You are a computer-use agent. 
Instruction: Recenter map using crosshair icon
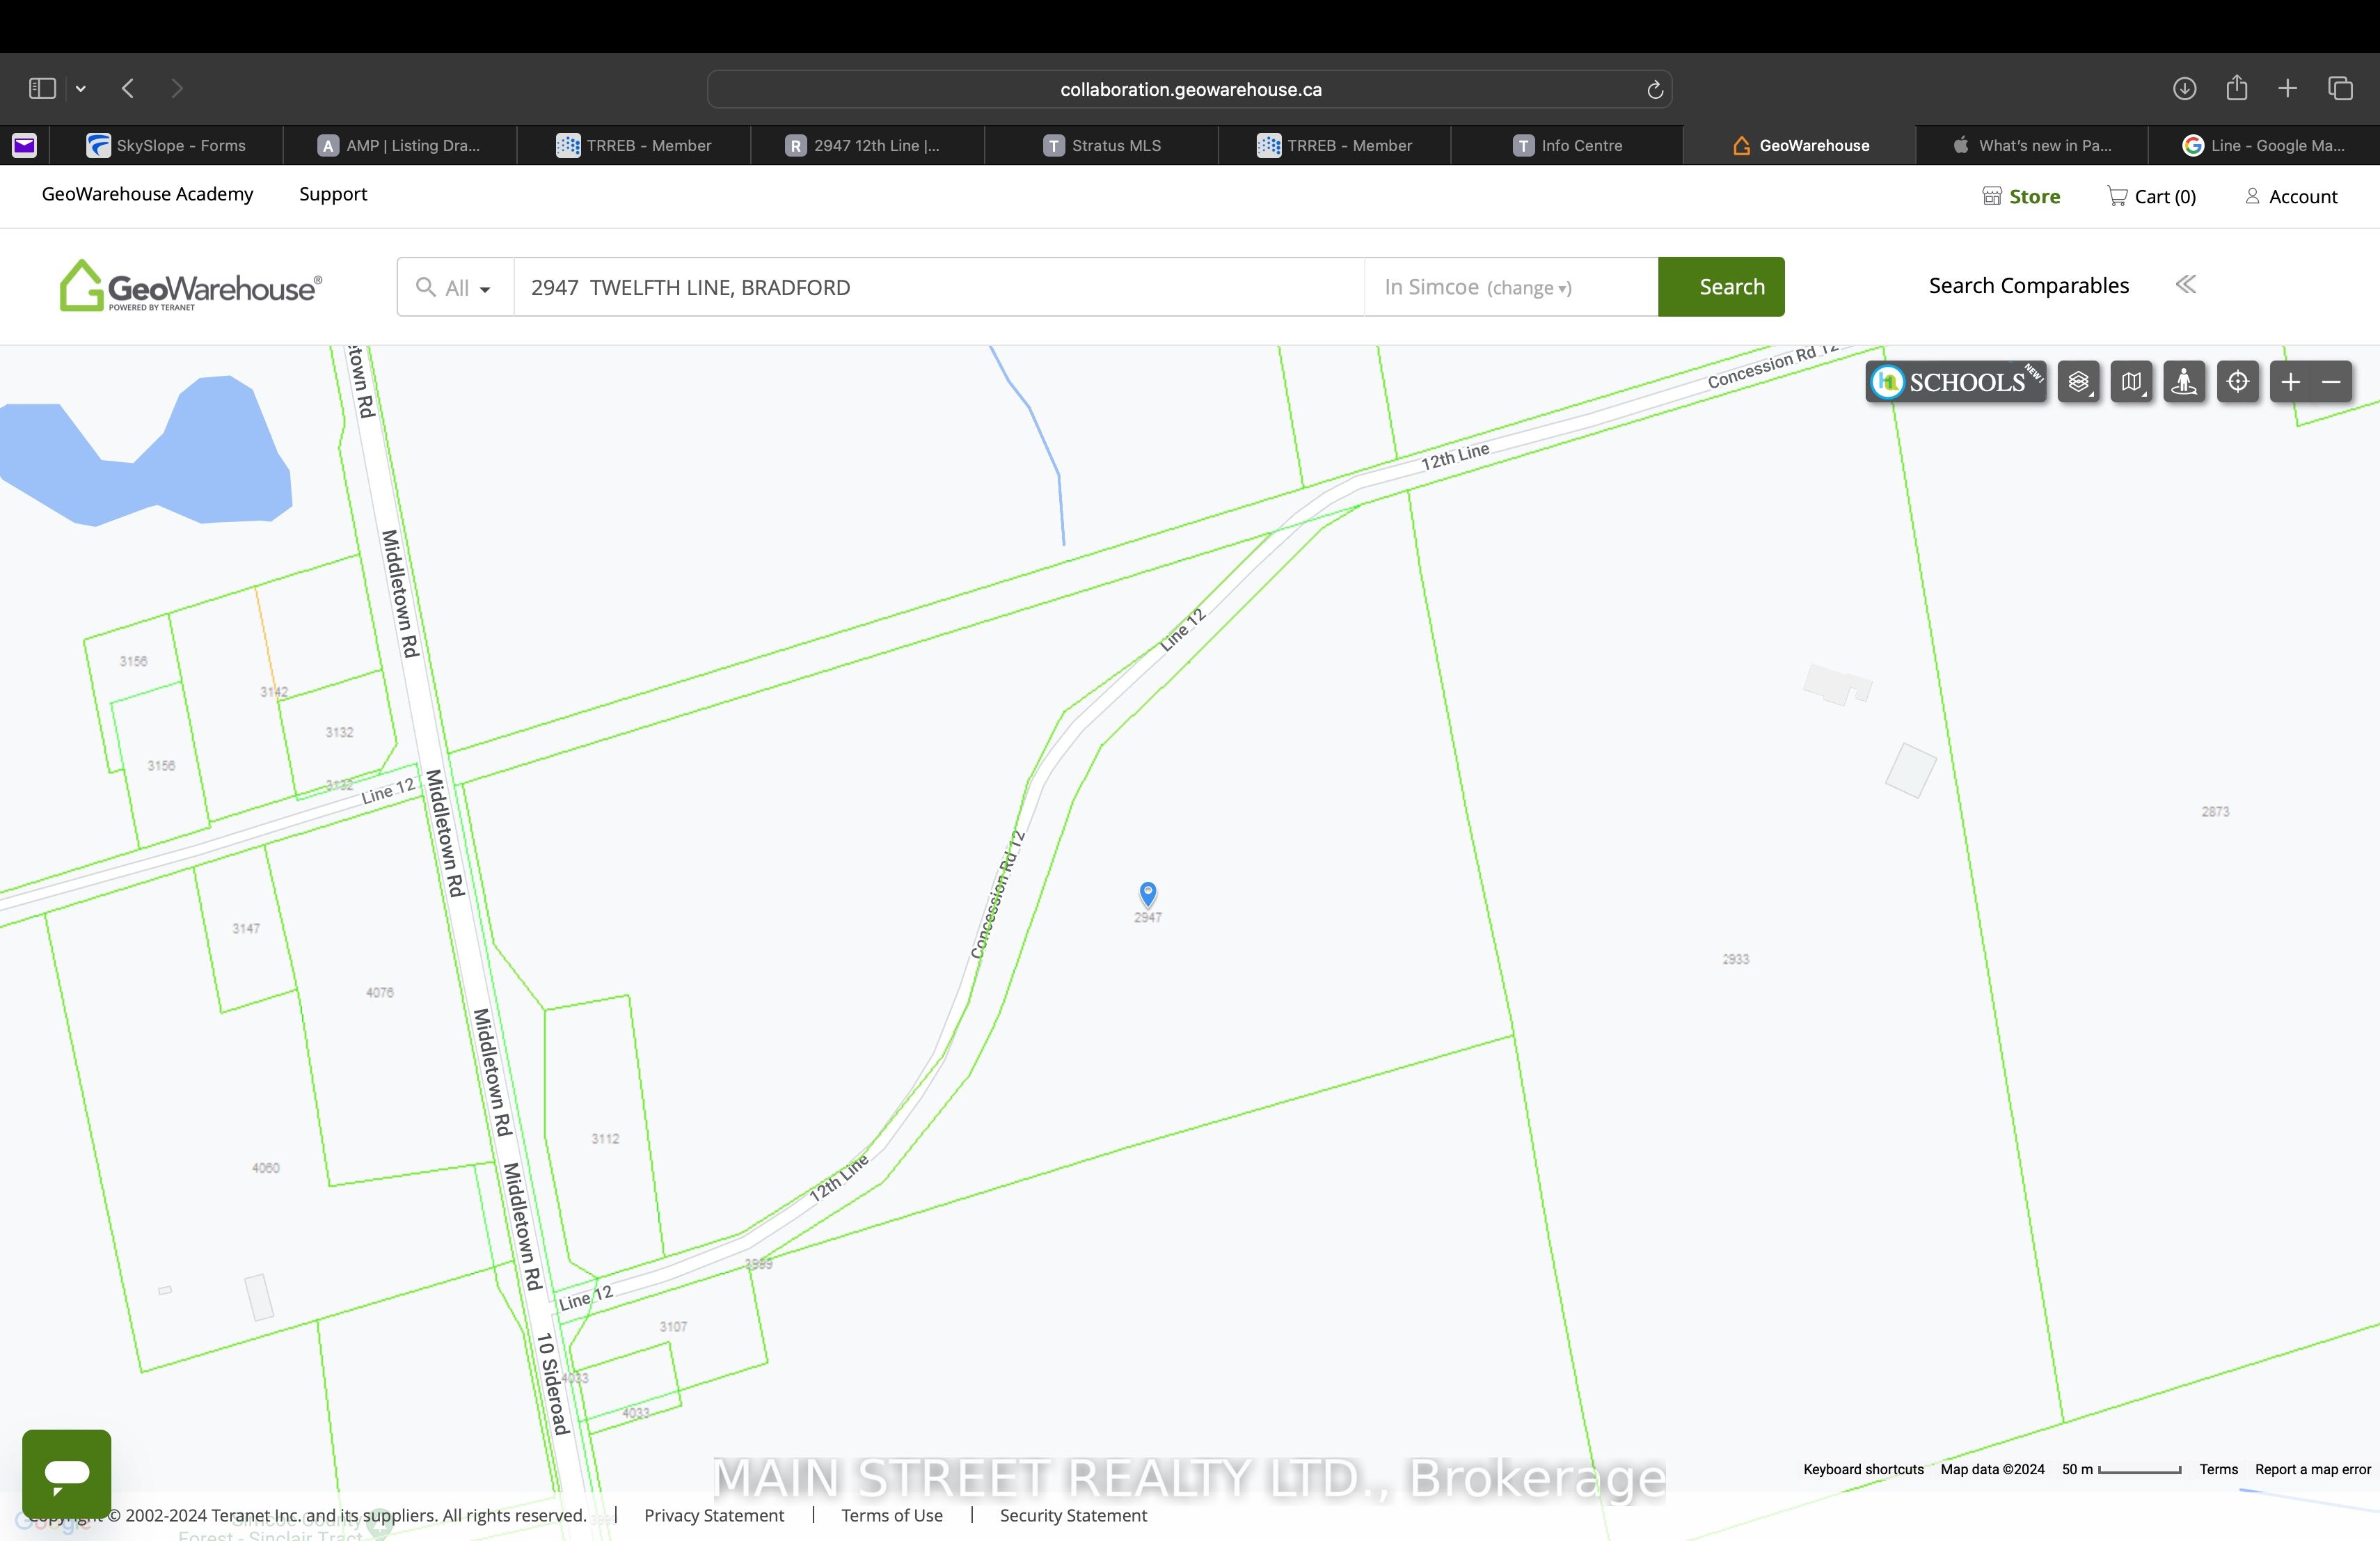click(2237, 382)
